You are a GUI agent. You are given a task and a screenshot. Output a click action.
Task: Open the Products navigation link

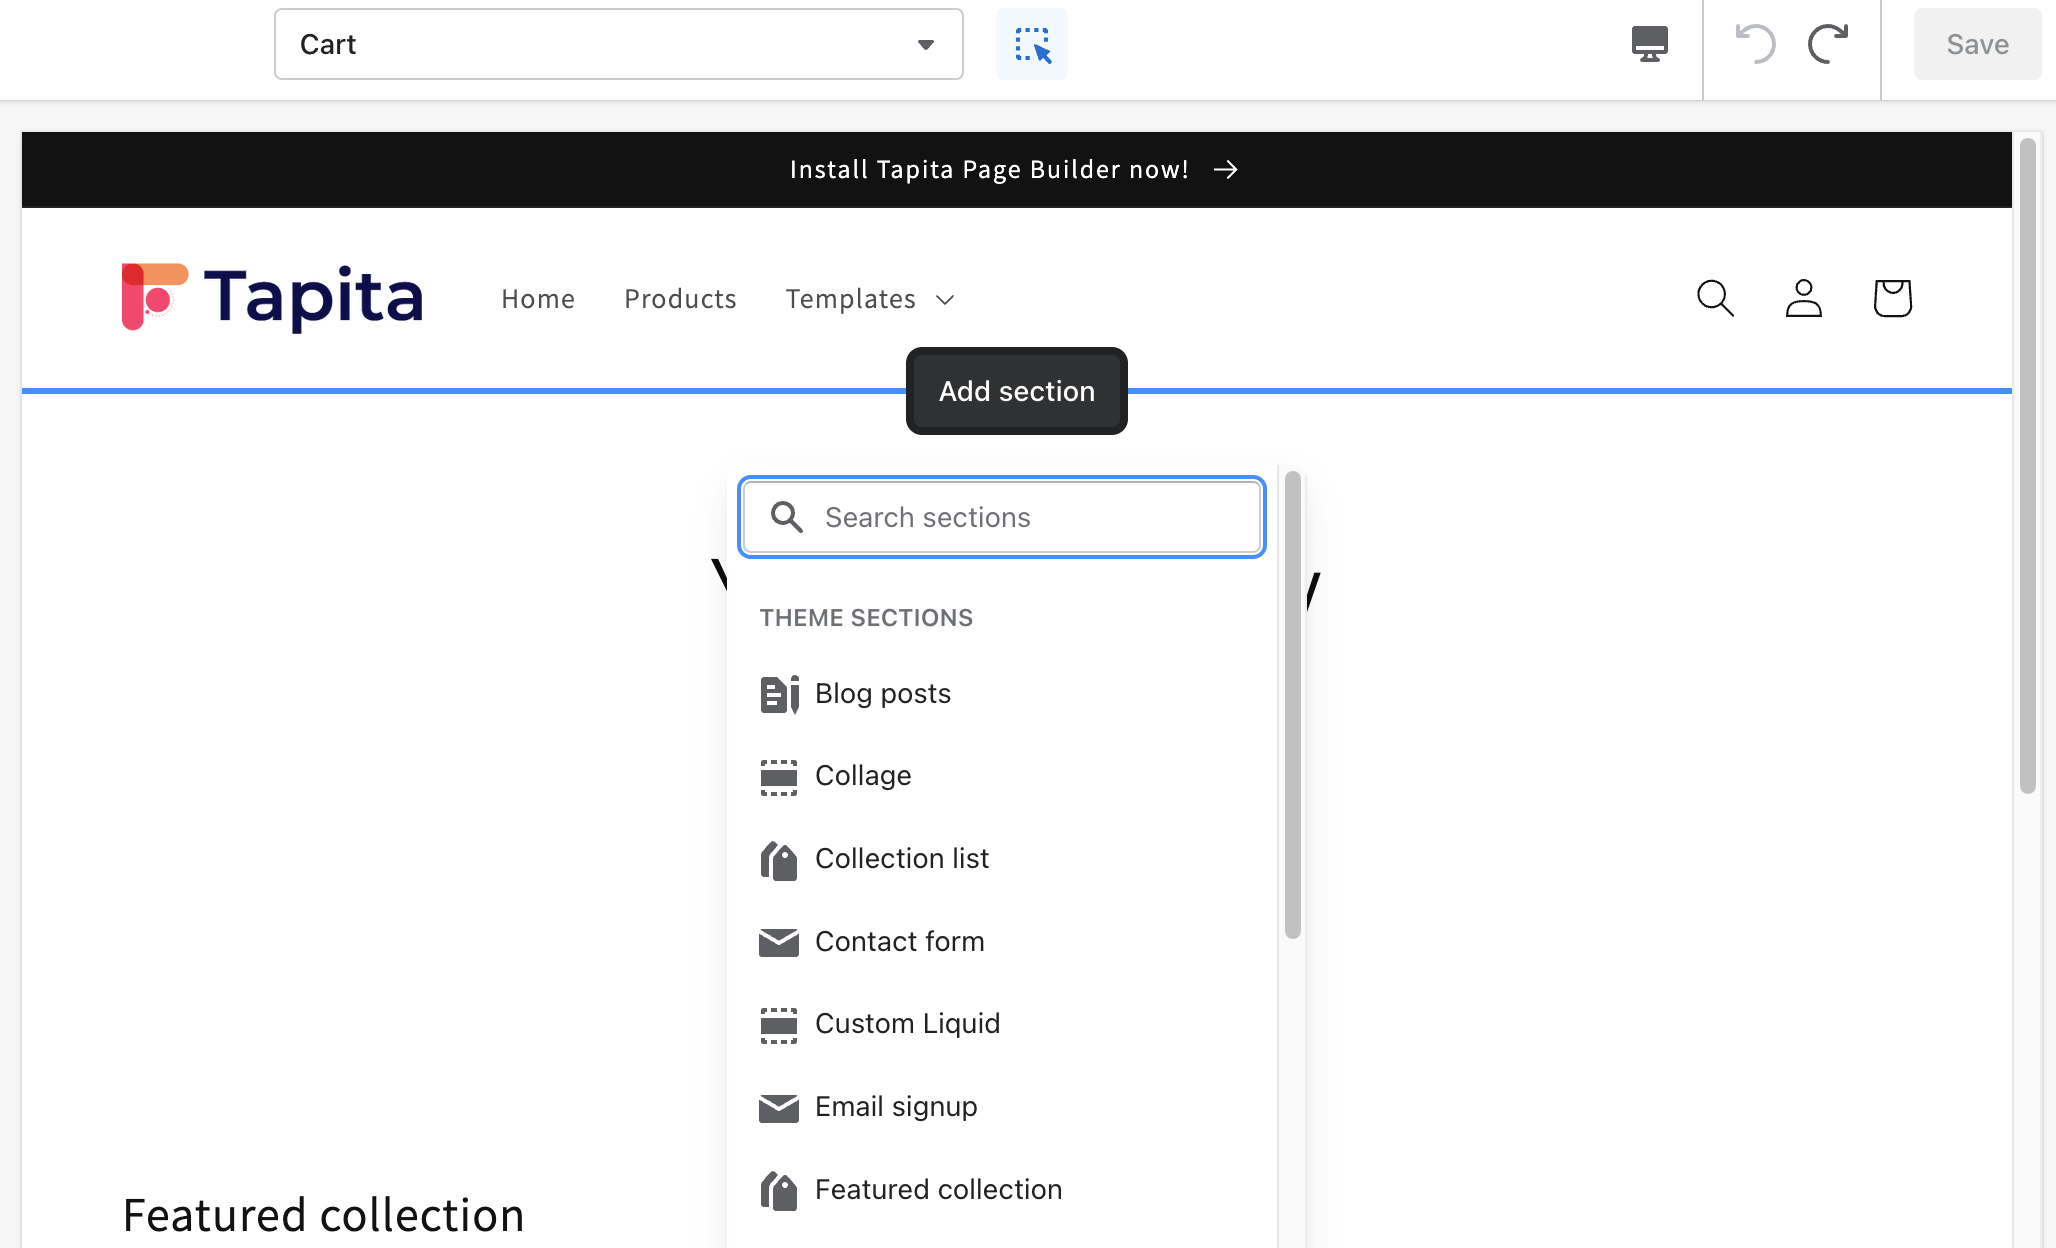[x=680, y=299]
